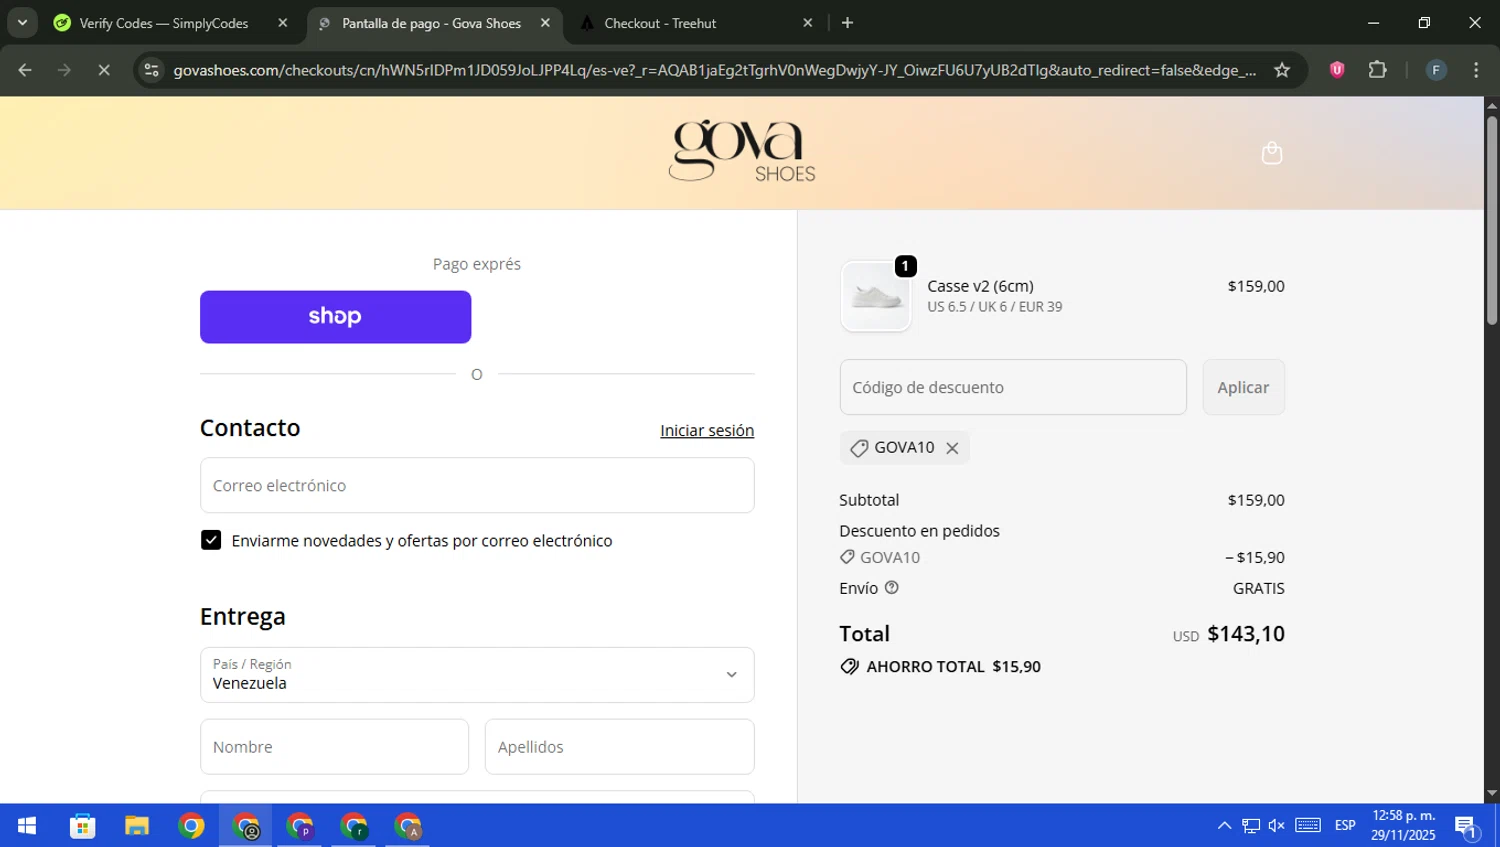Click the Iniciar sesión link
1500x847 pixels.
[707, 430]
